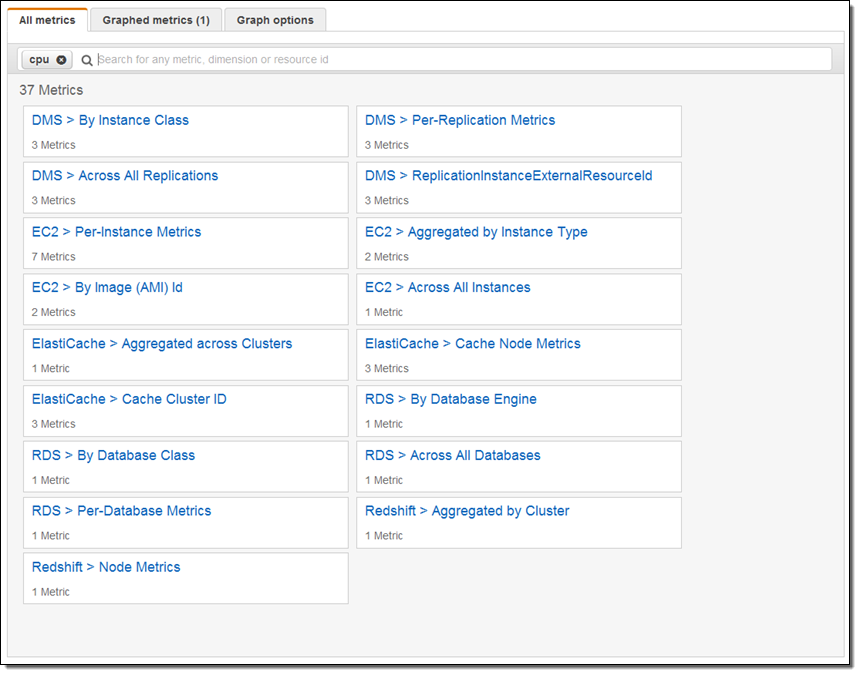860x675 pixels.
Task: Open Redshift Node Metrics
Action: [106, 567]
